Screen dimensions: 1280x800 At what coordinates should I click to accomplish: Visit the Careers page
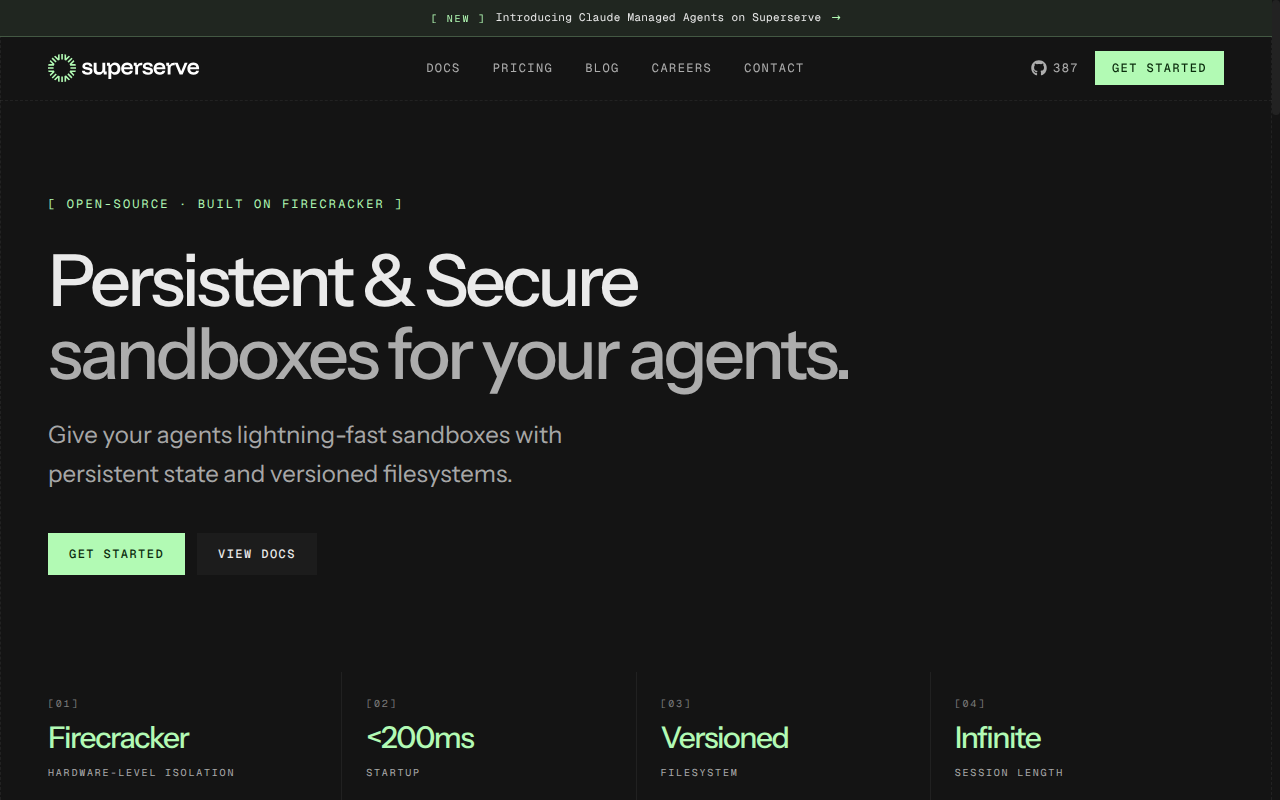[682, 68]
